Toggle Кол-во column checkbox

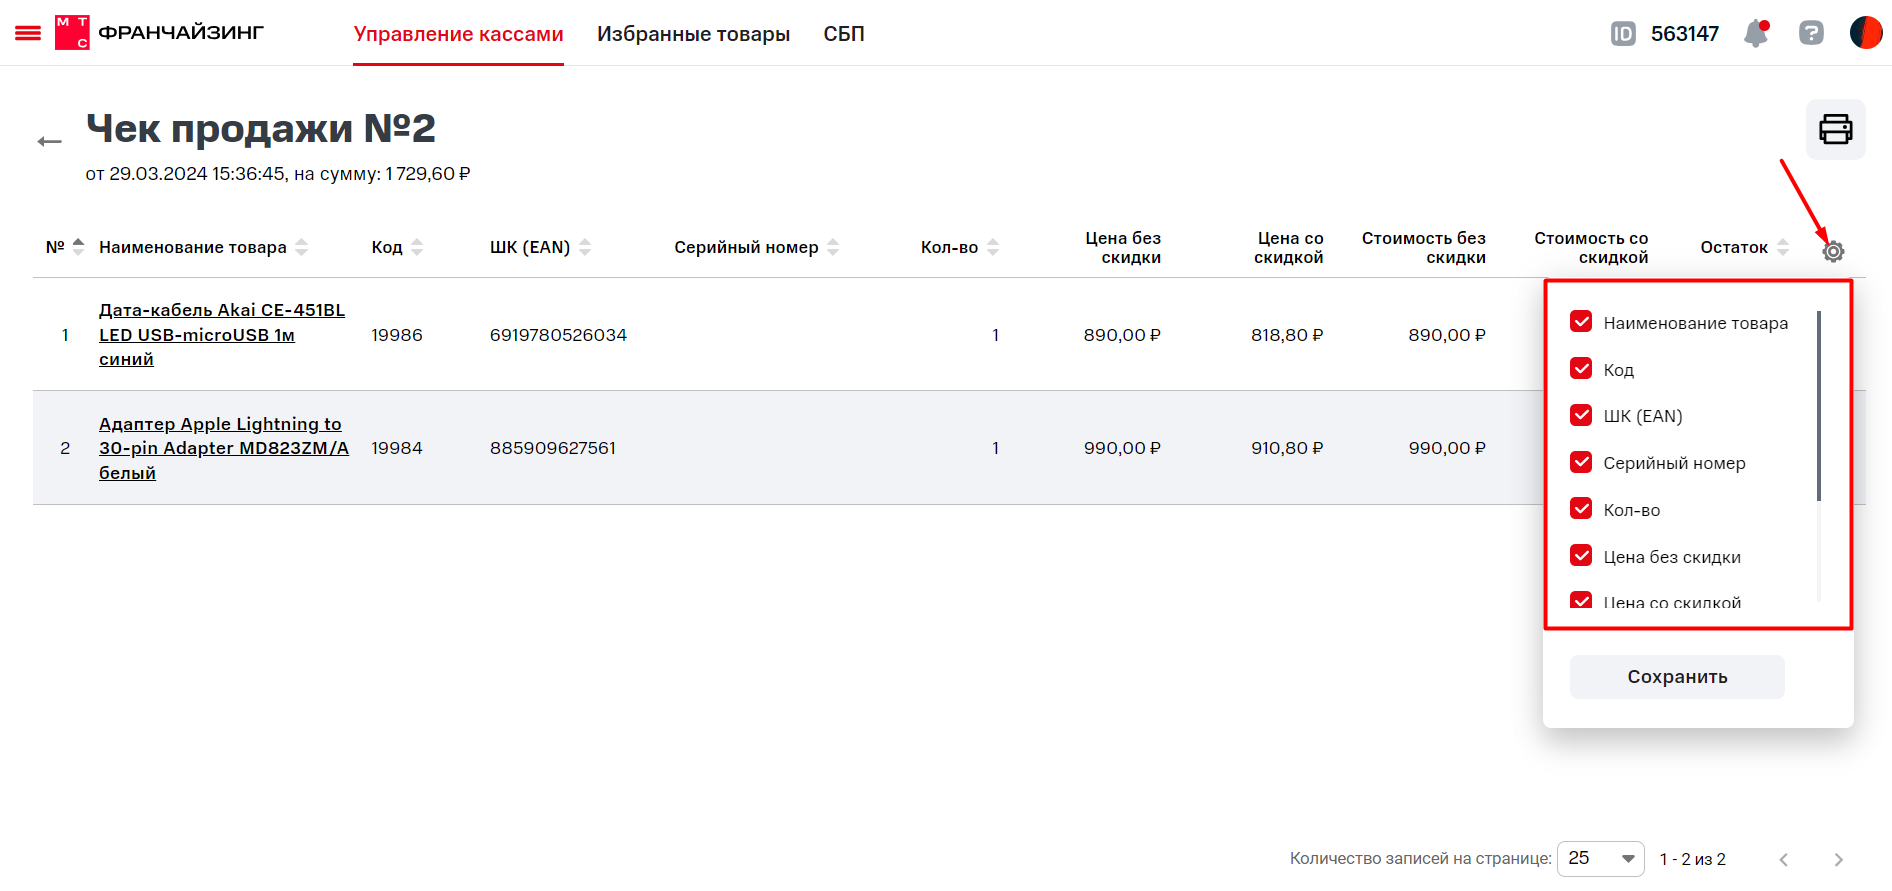click(1581, 508)
